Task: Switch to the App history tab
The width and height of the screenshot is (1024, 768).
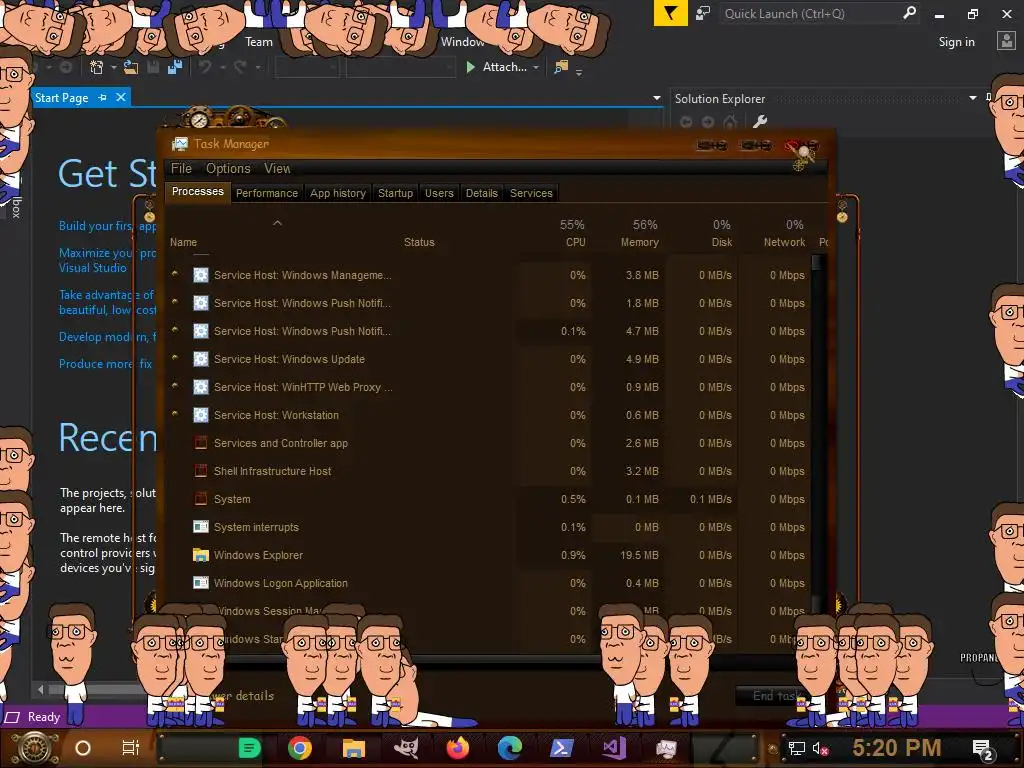Action: (x=338, y=193)
